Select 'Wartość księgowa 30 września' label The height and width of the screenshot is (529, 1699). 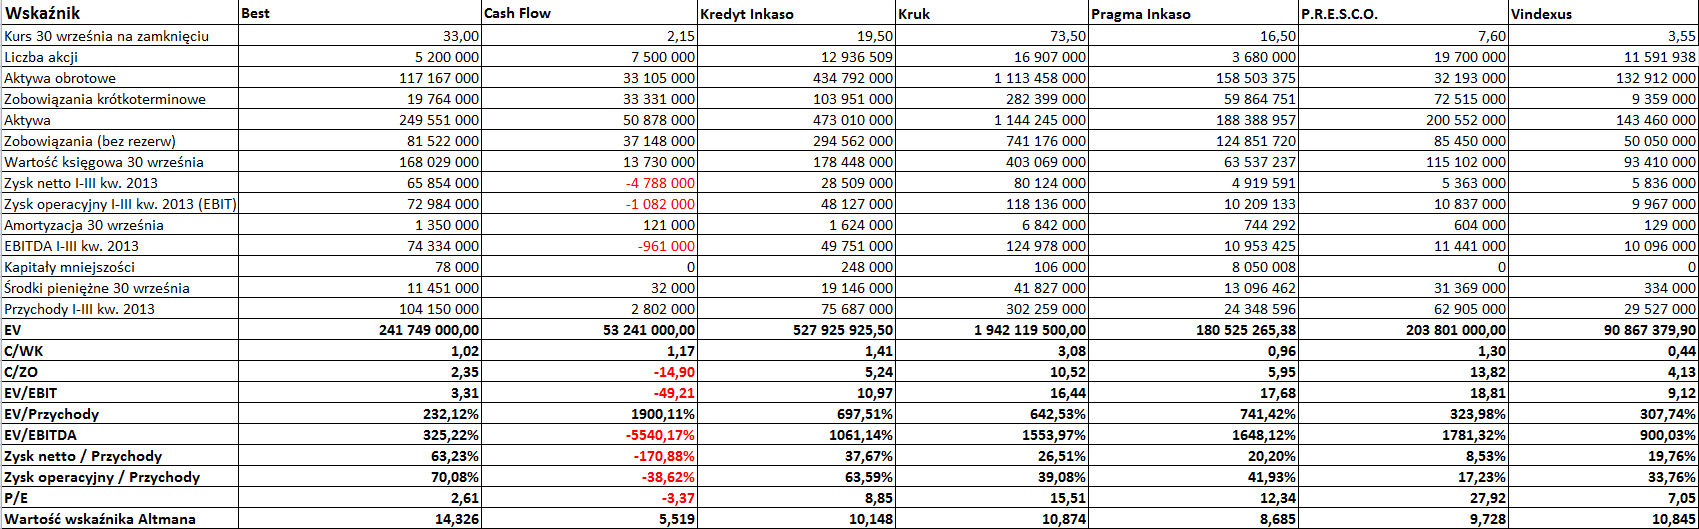tap(104, 162)
